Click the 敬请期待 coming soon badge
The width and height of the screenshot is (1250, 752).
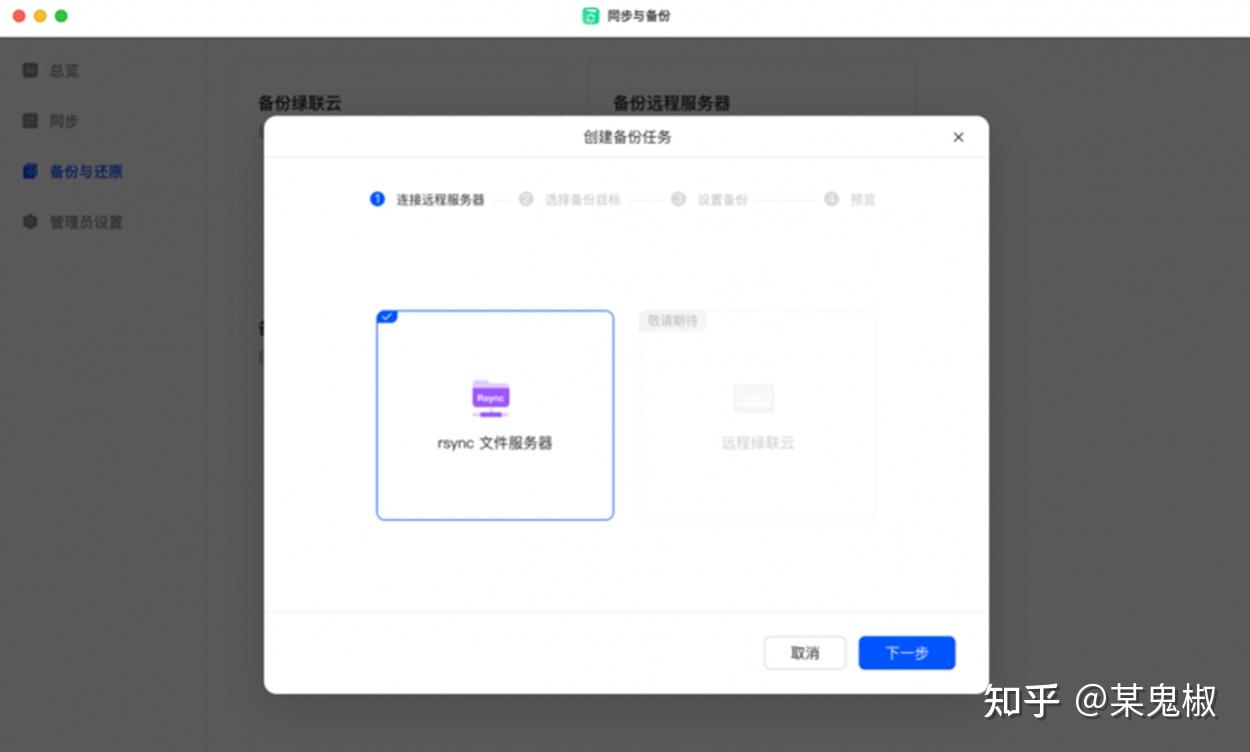672,321
